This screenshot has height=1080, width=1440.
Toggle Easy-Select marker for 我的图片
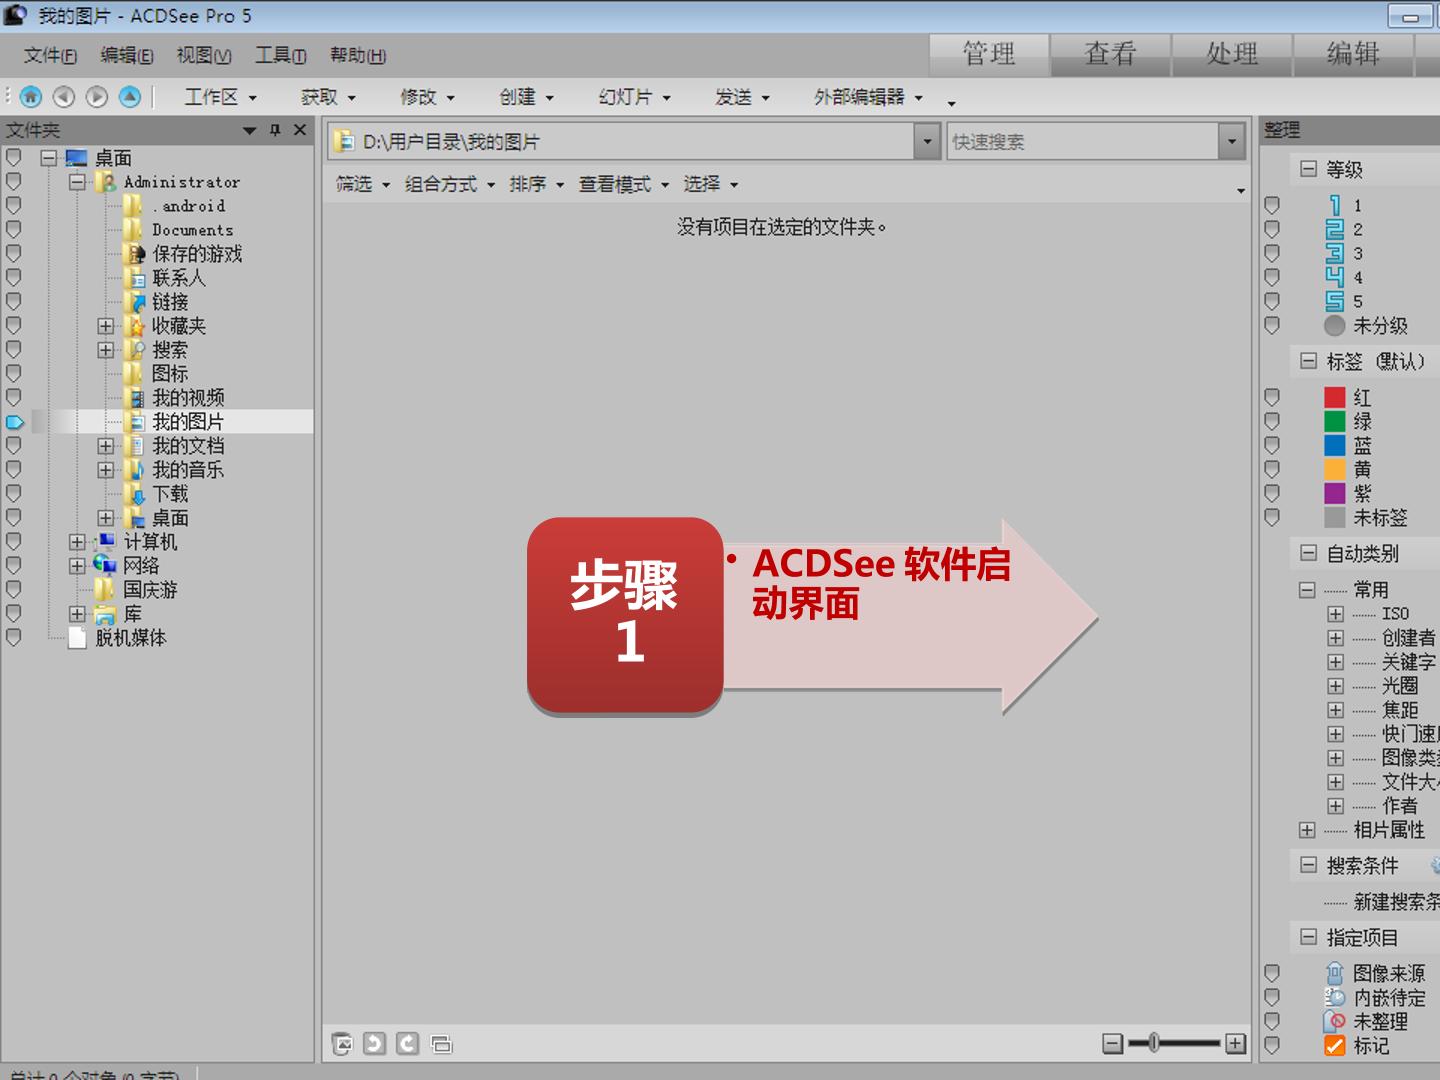pos(14,422)
